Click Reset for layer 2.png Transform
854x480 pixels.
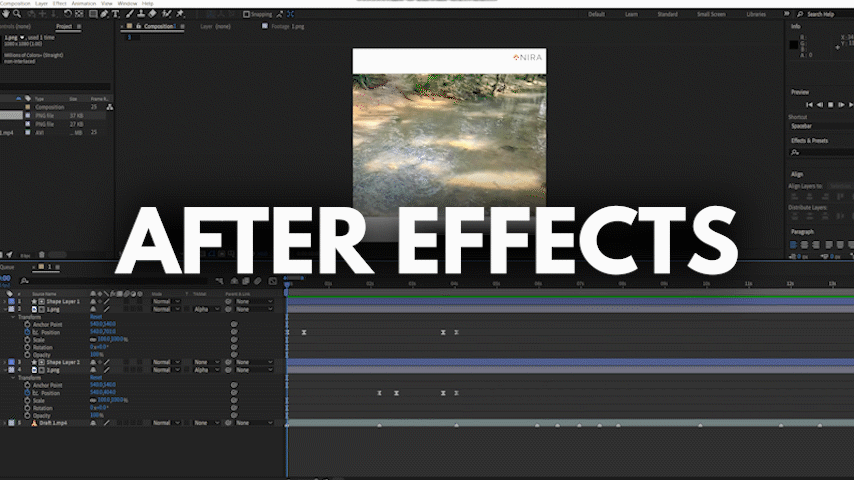[96, 377]
